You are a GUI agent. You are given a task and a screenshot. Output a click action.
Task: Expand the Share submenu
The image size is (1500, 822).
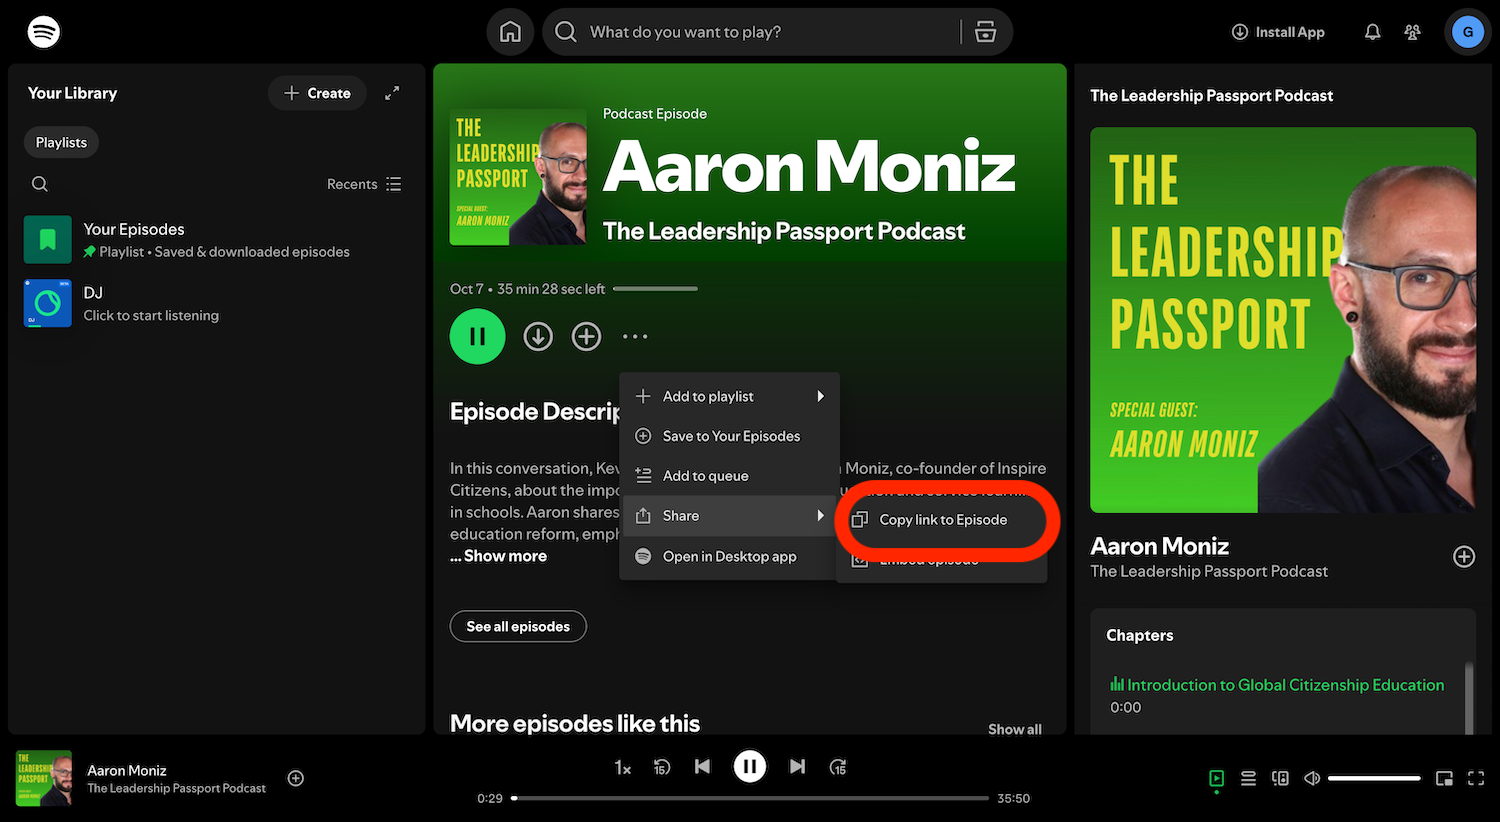(681, 515)
